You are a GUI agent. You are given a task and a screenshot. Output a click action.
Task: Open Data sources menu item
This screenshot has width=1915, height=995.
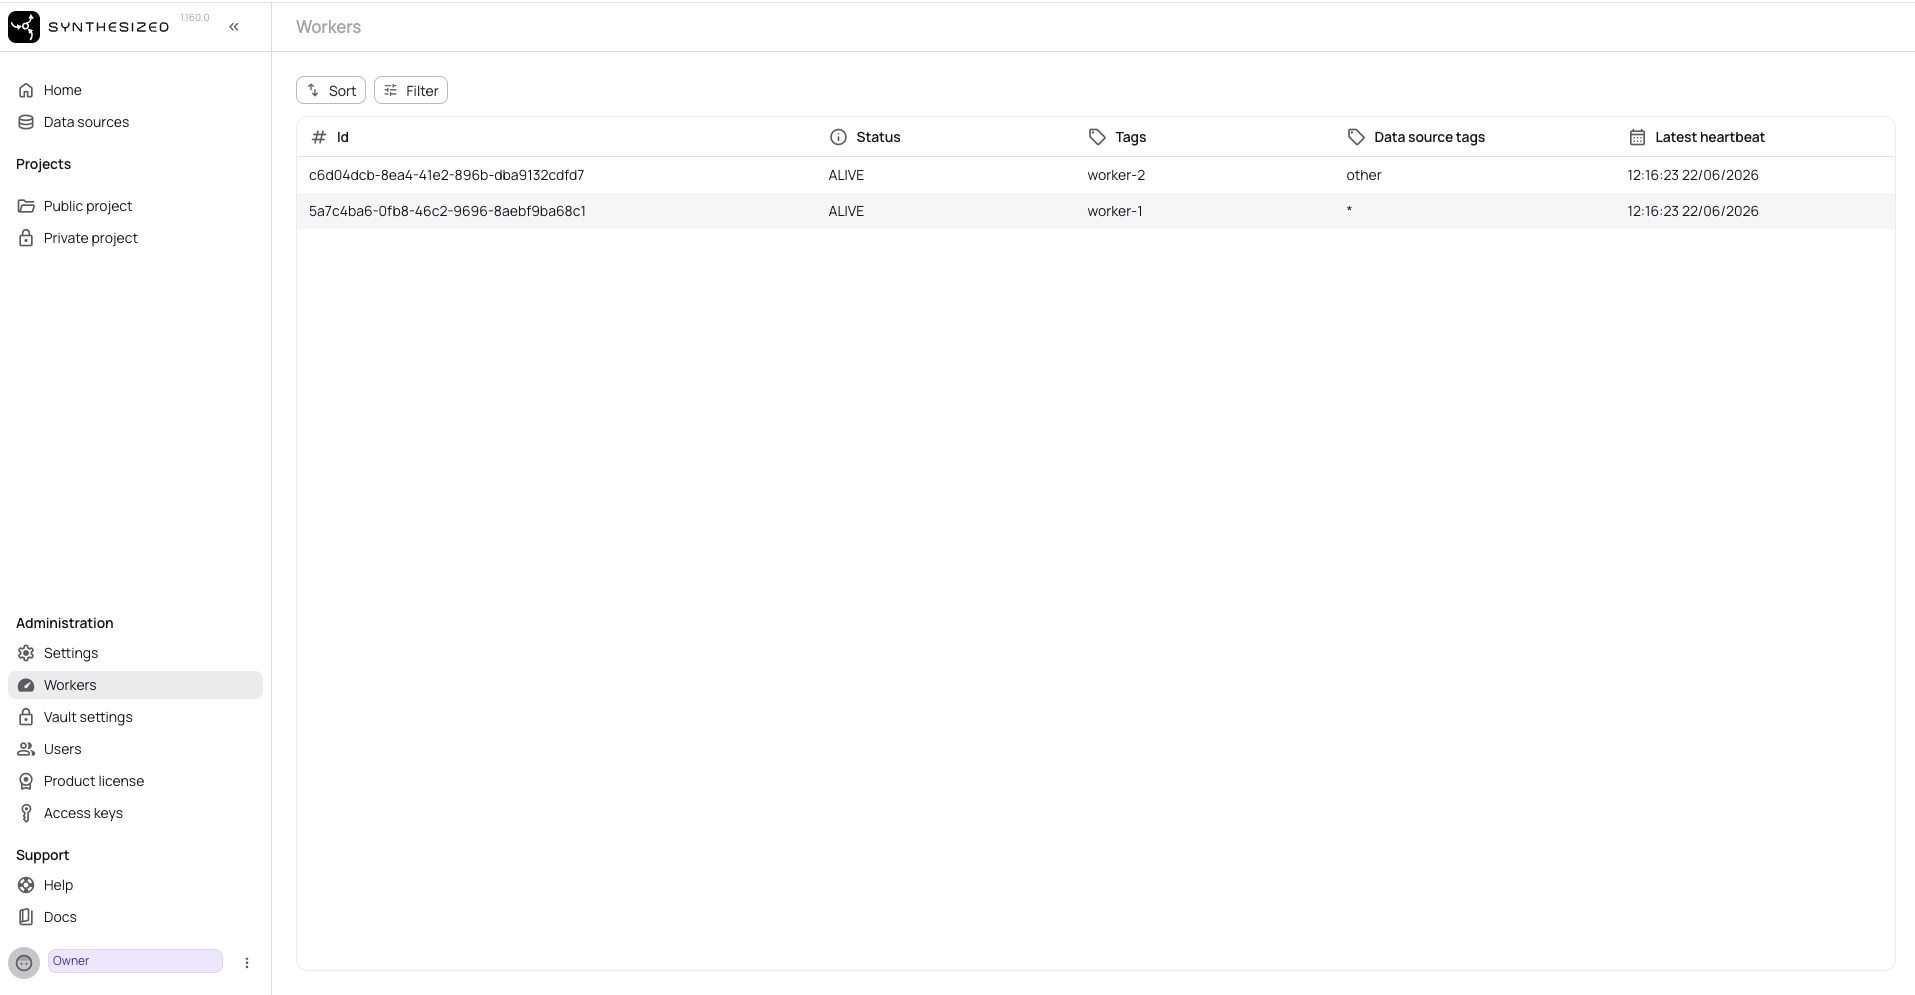(86, 122)
